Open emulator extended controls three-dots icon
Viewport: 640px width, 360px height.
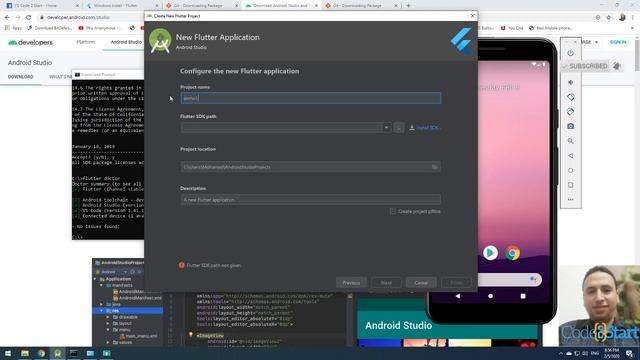[571, 200]
